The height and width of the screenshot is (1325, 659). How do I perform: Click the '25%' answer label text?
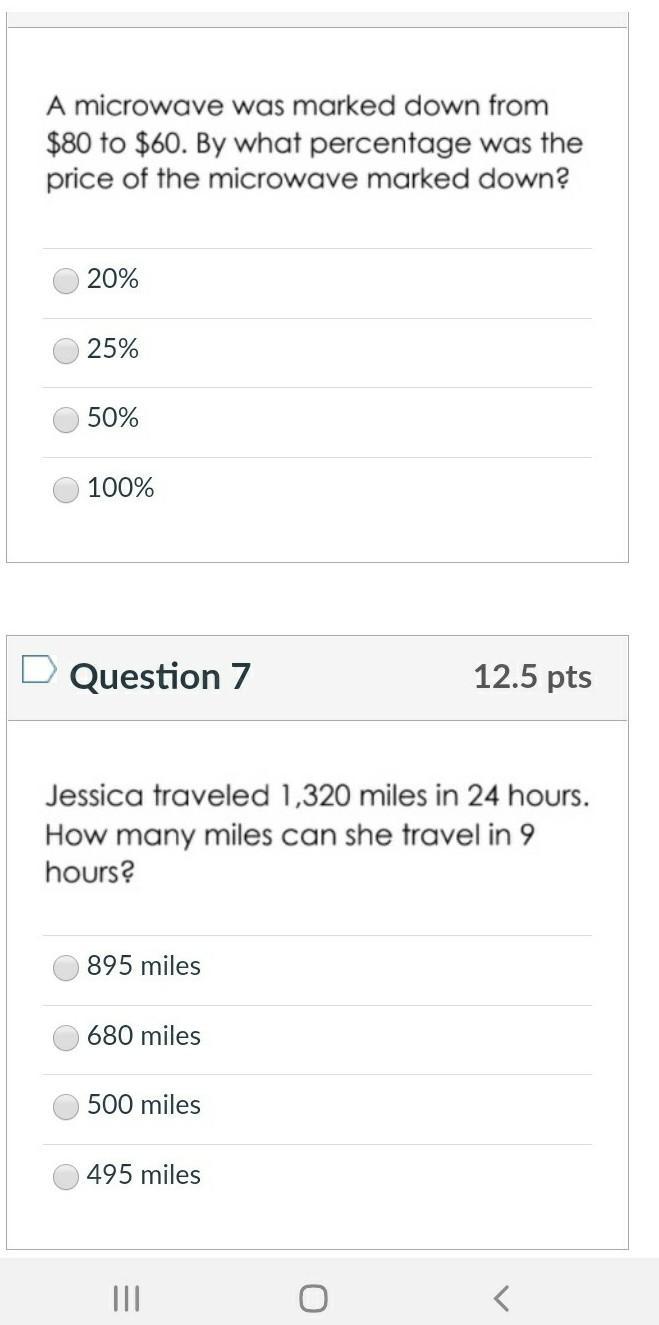tap(113, 348)
